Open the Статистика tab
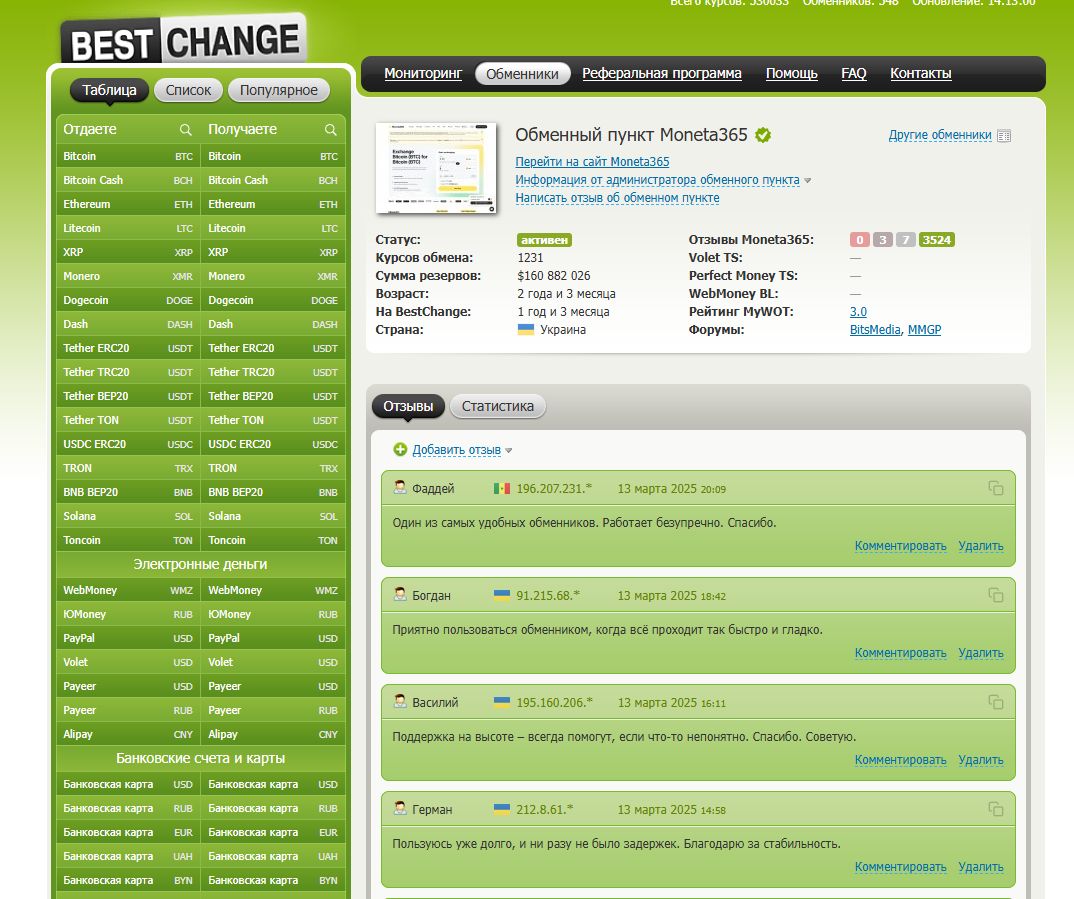 (x=497, y=406)
